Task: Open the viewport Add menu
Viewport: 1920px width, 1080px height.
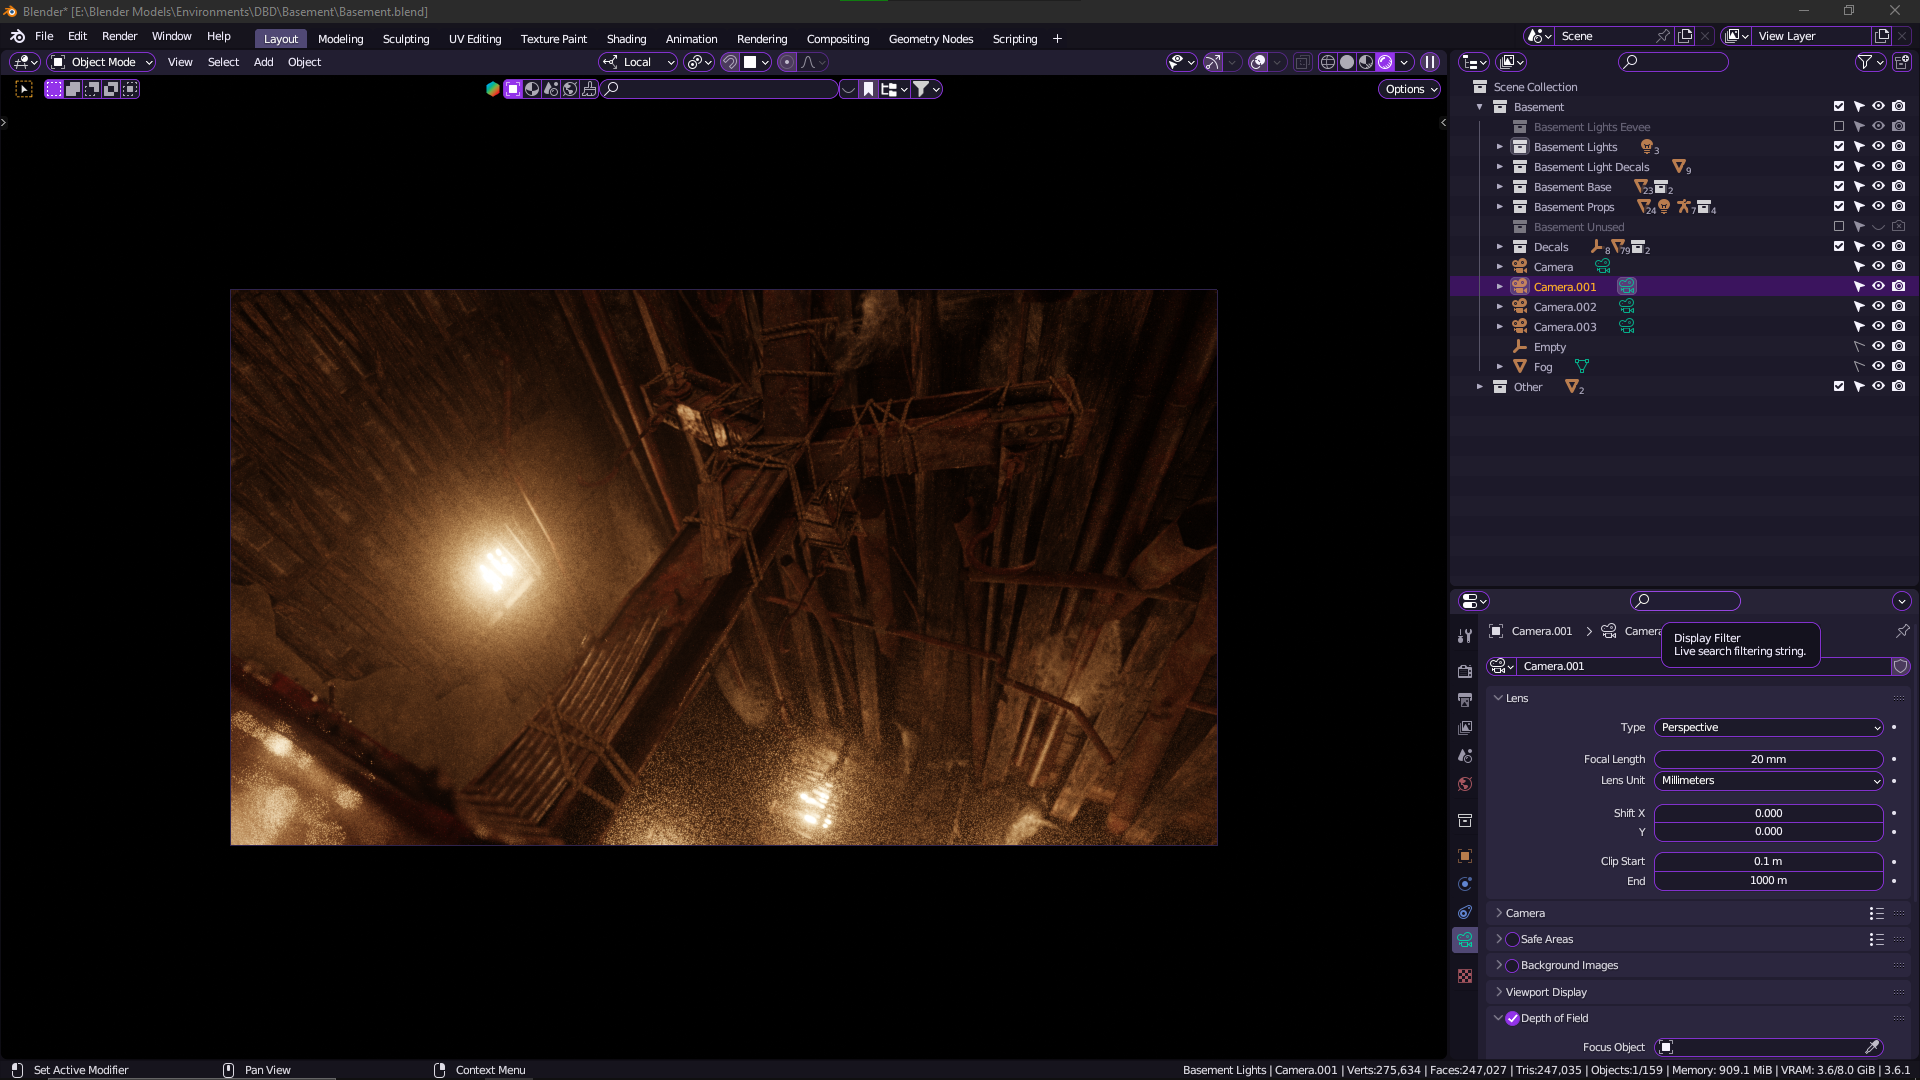Action: coord(263,62)
